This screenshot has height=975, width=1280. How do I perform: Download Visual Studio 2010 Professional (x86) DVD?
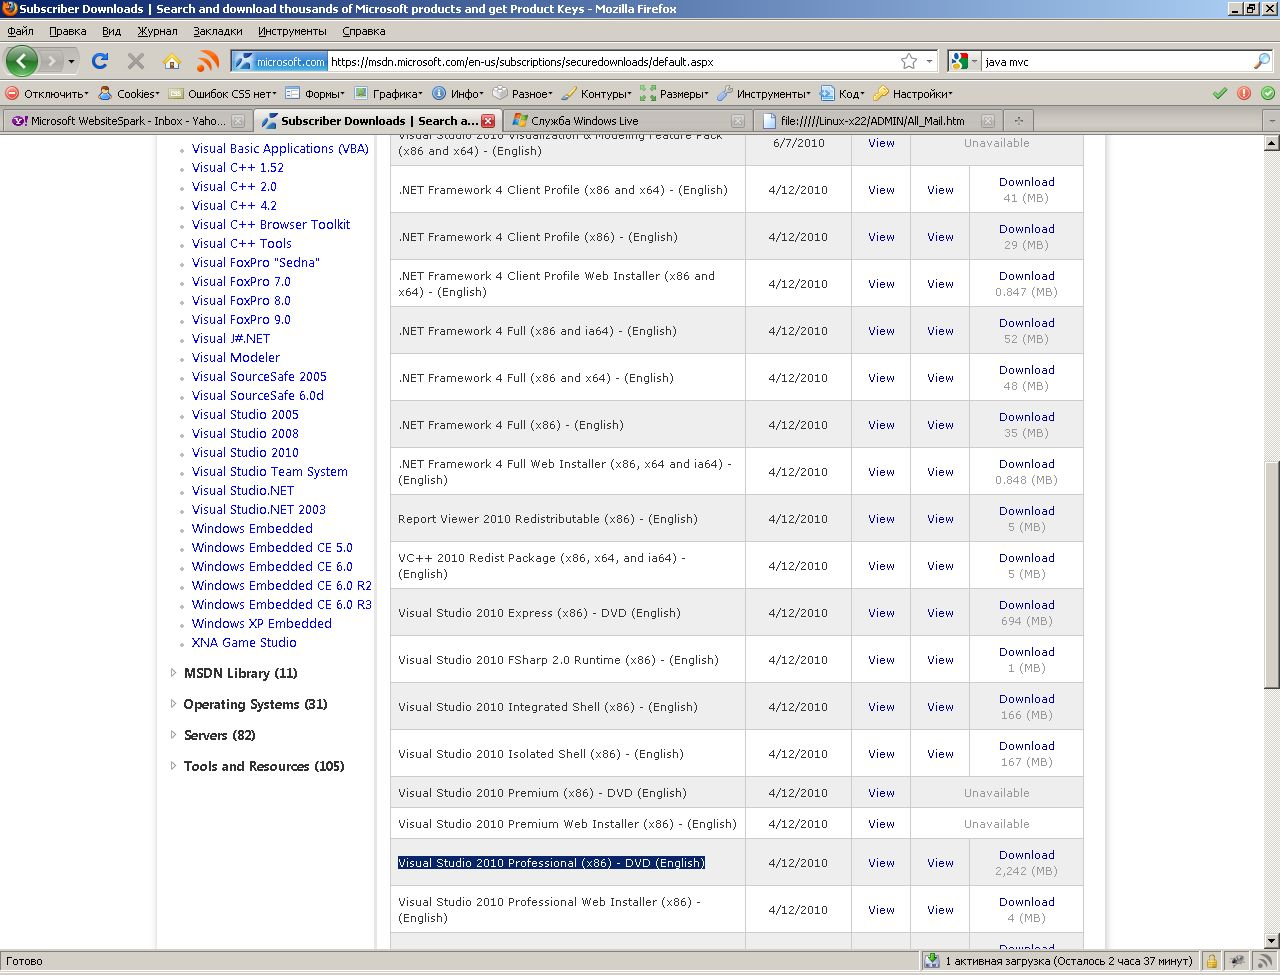click(1026, 855)
